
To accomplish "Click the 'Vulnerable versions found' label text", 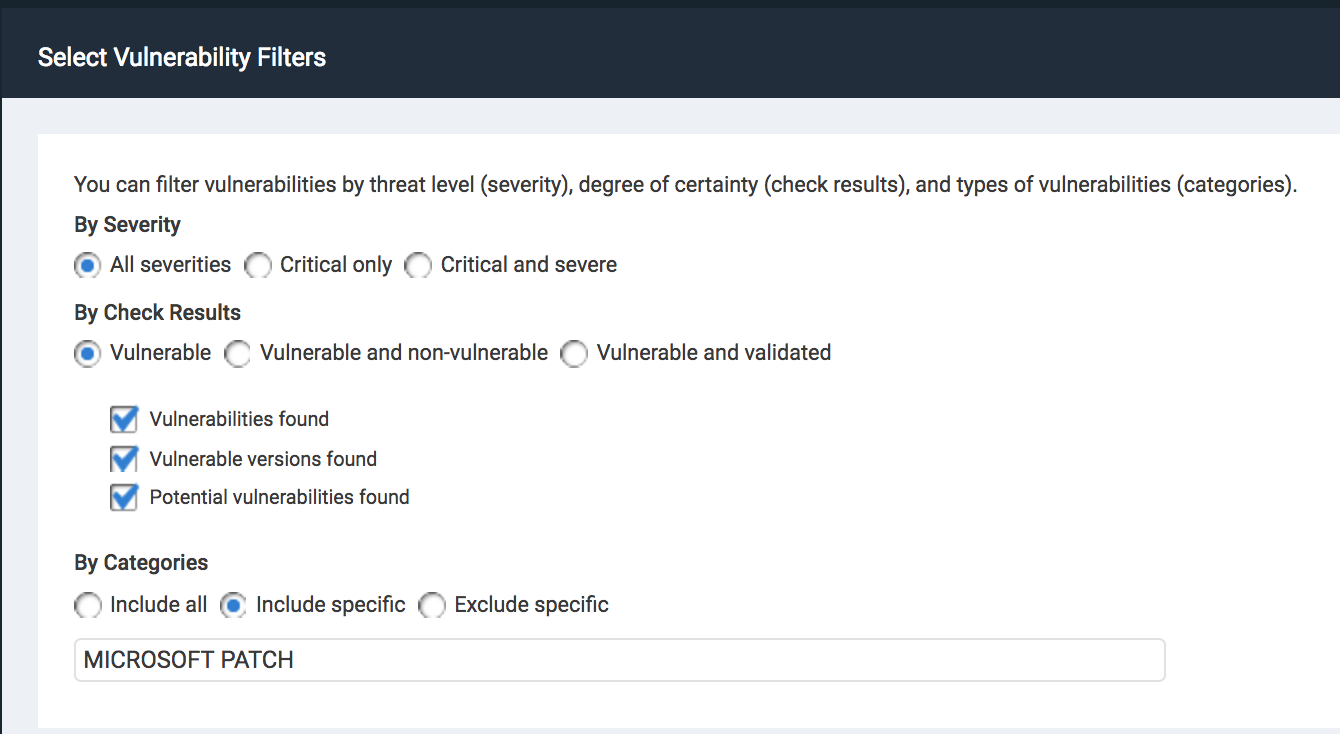I will pyautogui.click(x=263, y=459).
